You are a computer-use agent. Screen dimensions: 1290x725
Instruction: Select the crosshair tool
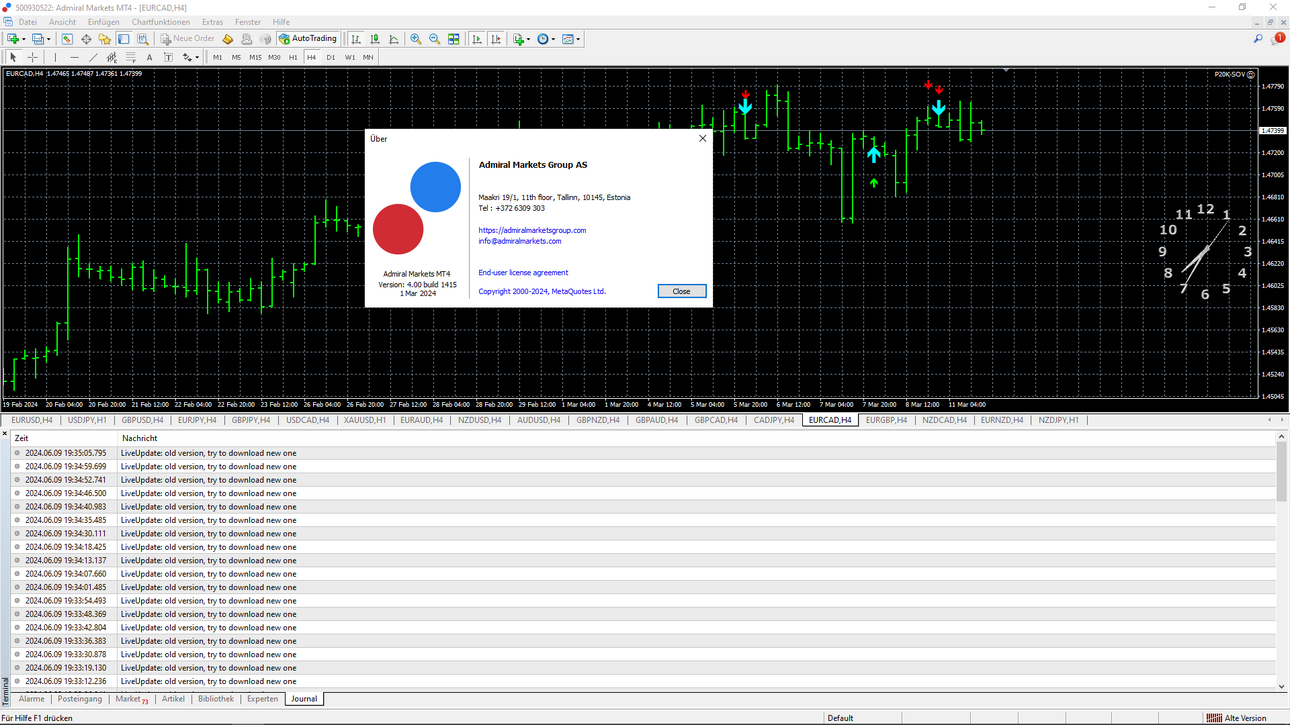click(x=32, y=57)
